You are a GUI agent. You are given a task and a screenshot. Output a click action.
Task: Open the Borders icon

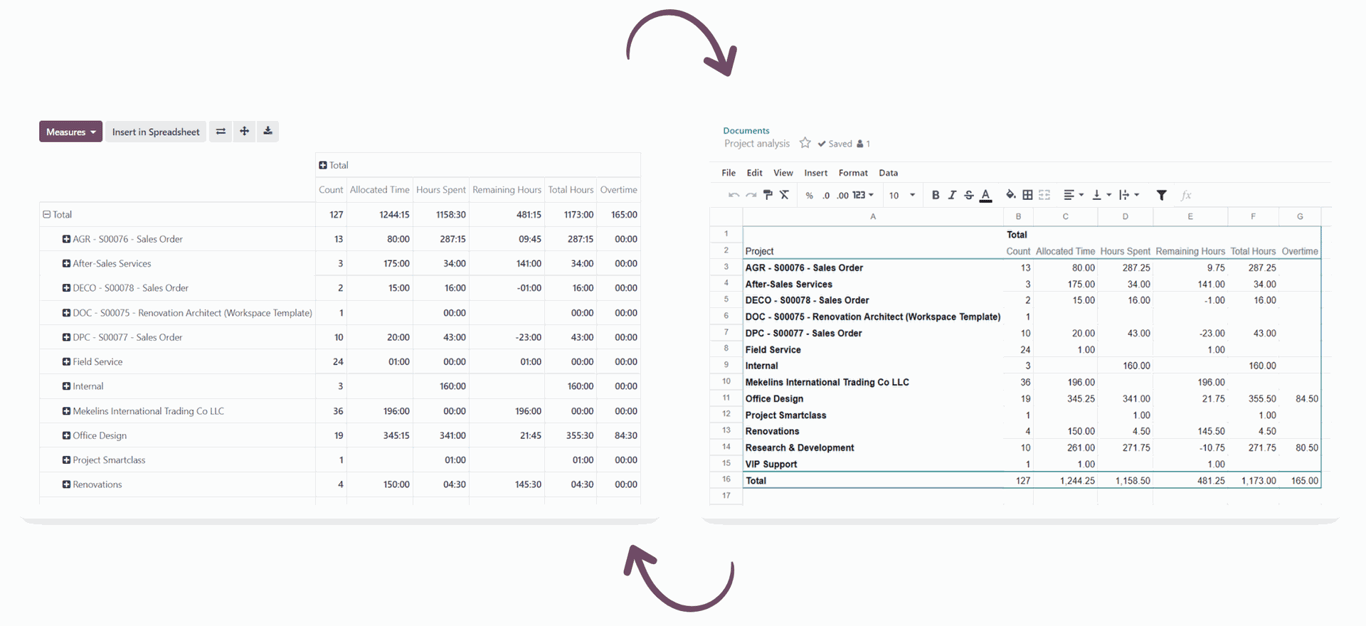[x=1027, y=194]
